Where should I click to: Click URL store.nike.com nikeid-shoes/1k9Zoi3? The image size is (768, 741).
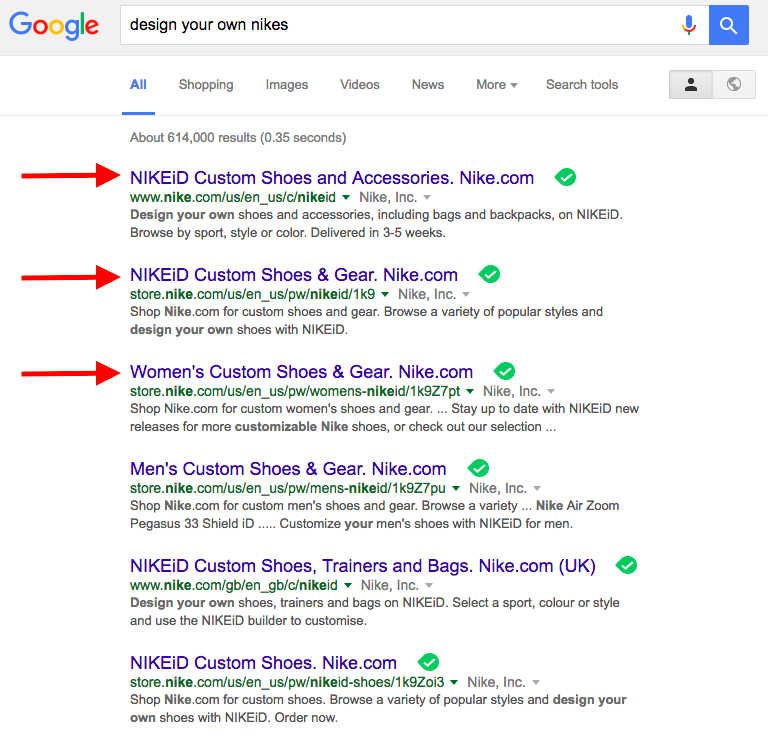(x=287, y=682)
